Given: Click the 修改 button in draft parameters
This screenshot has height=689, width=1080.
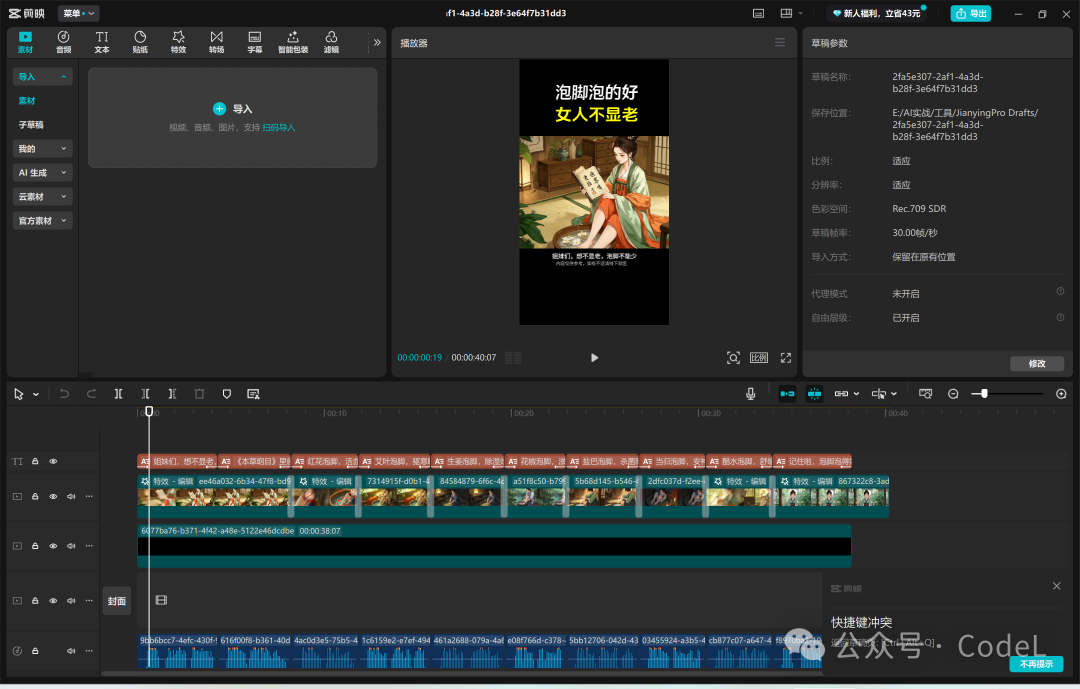Looking at the screenshot, I should pyautogui.click(x=1037, y=363).
